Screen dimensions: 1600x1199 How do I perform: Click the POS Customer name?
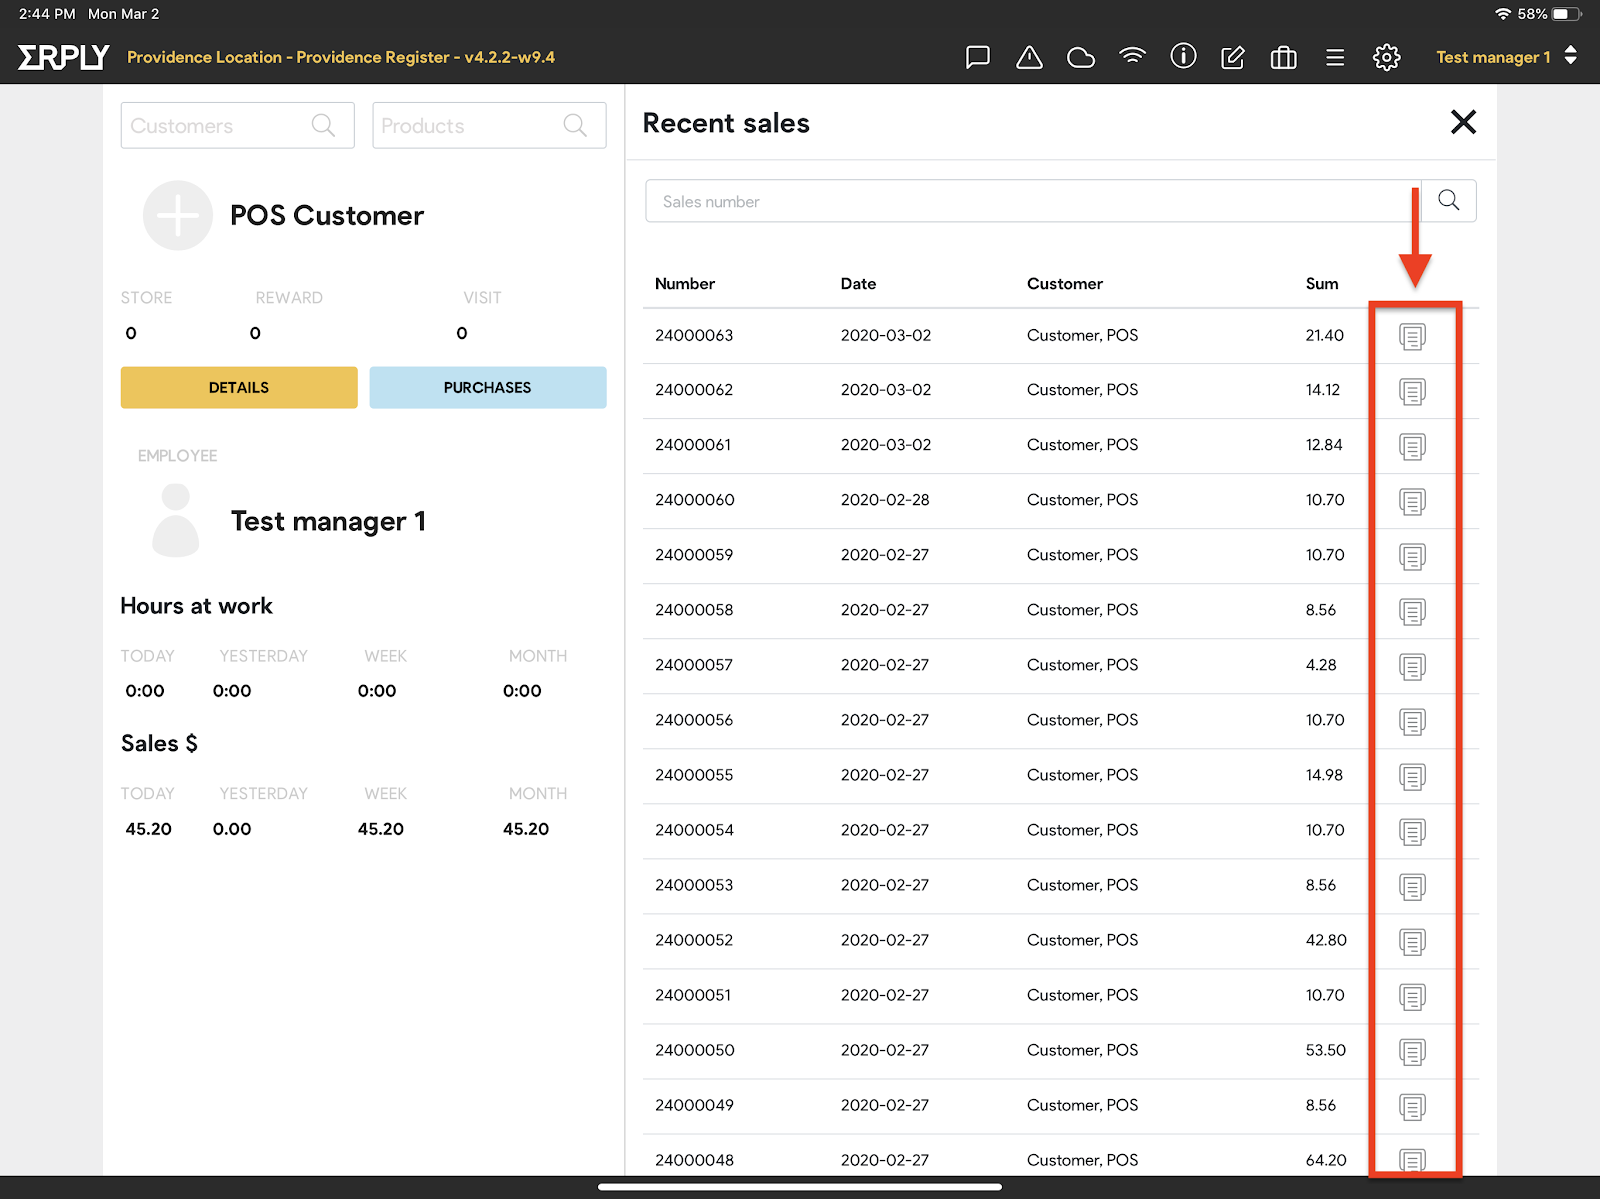tap(327, 215)
